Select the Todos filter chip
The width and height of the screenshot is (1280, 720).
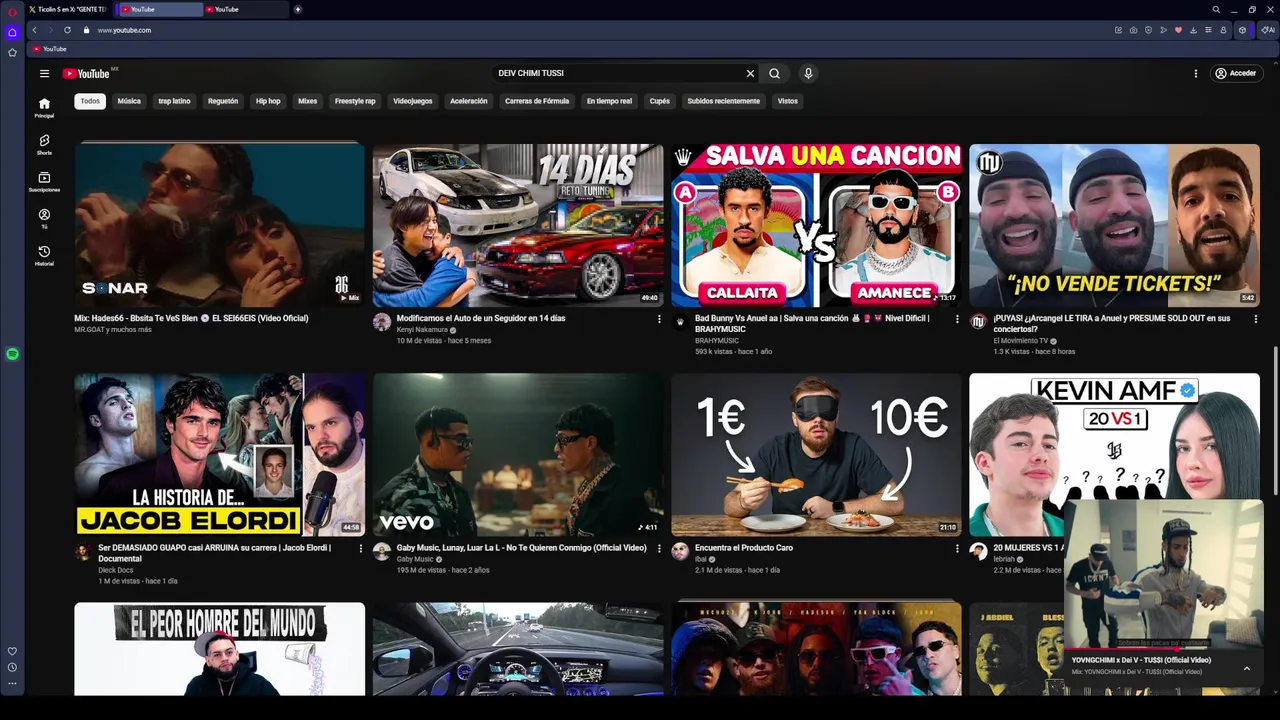[x=90, y=101]
